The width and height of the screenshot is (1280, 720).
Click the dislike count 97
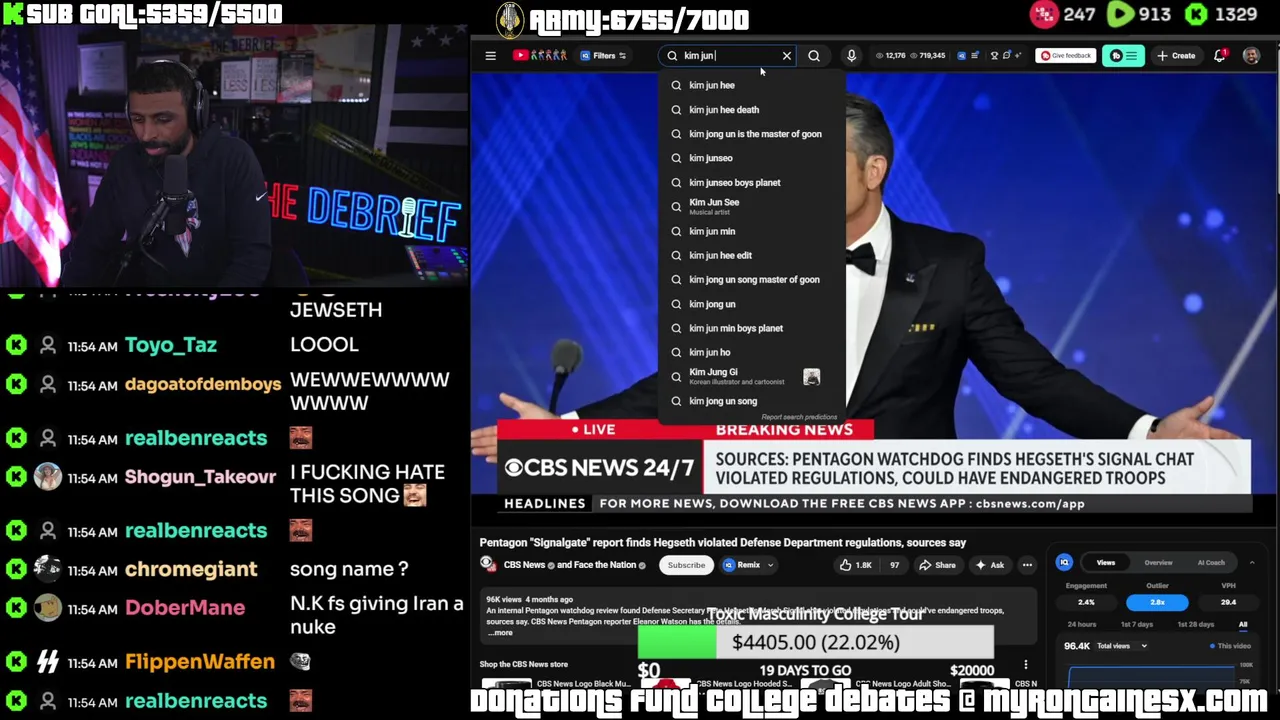tap(895, 565)
